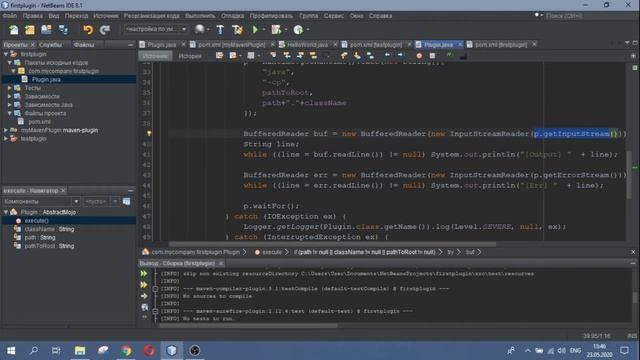Select Plugin.java in project tree
Viewport: 640px width, 360px height.
coord(46,80)
